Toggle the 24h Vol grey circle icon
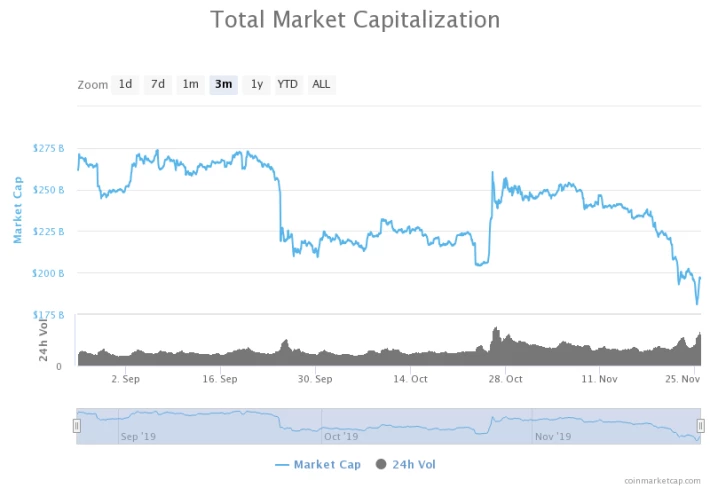The height and width of the screenshot is (488, 710). [381, 464]
